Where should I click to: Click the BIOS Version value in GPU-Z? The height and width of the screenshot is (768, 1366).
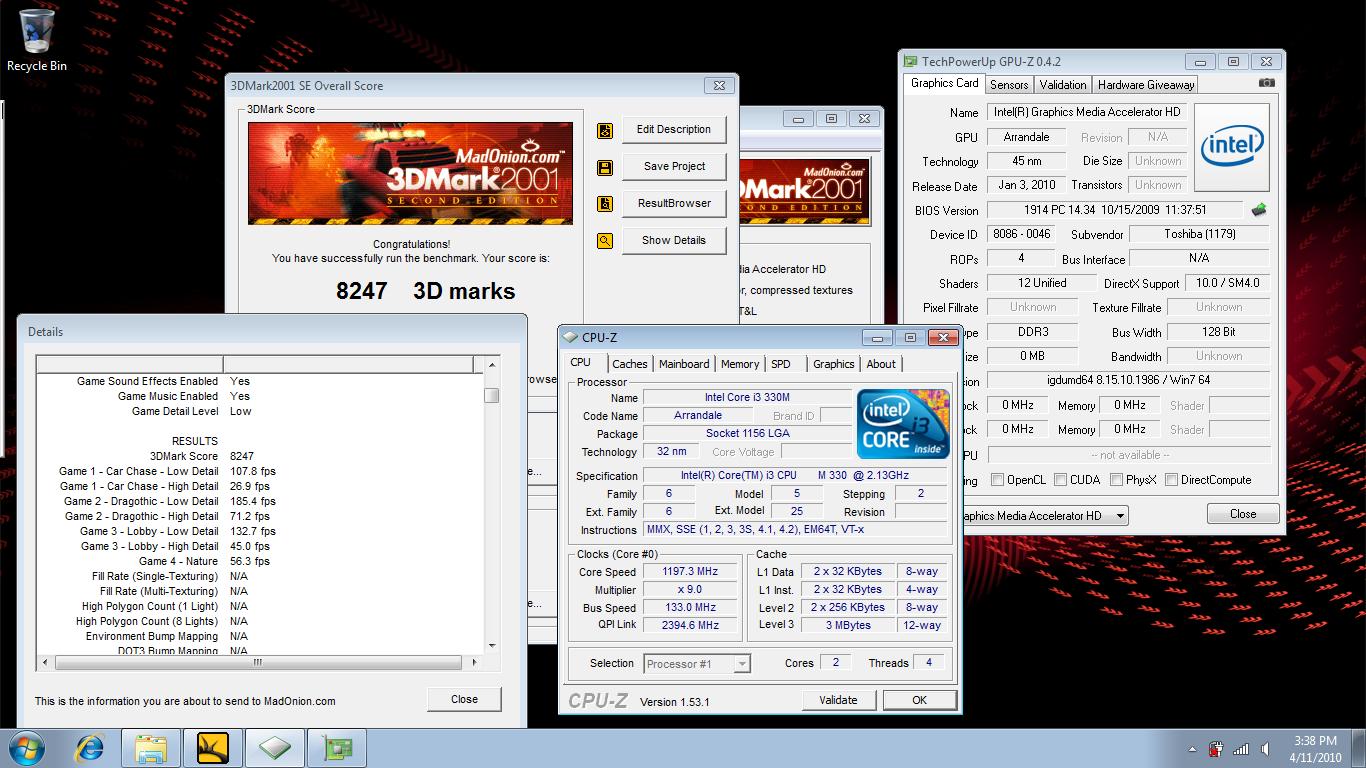pos(1115,210)
